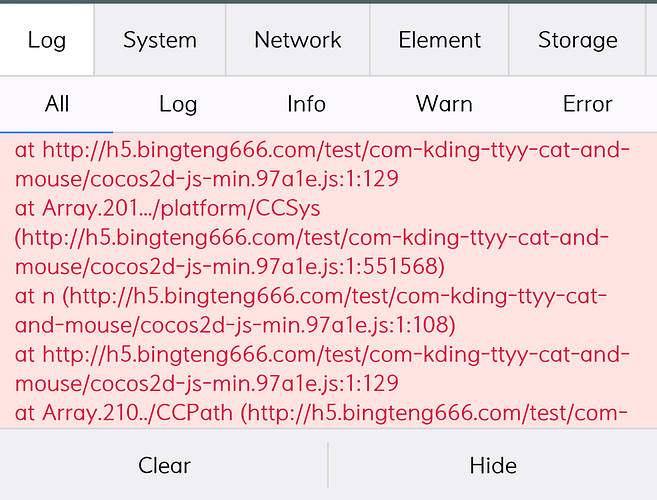Filter messages to Info level

[x=306, y=104]
